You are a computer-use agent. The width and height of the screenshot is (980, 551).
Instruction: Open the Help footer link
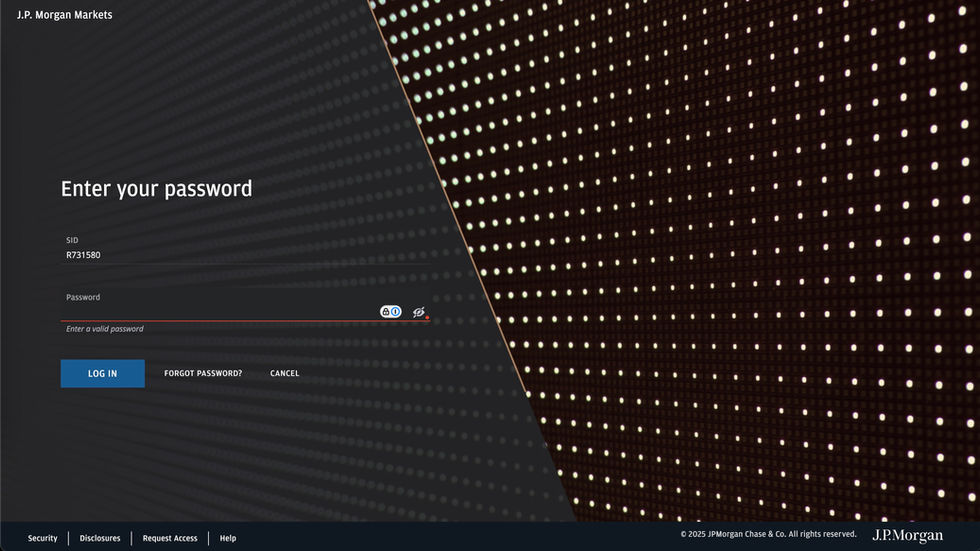(x=228, y=538)
